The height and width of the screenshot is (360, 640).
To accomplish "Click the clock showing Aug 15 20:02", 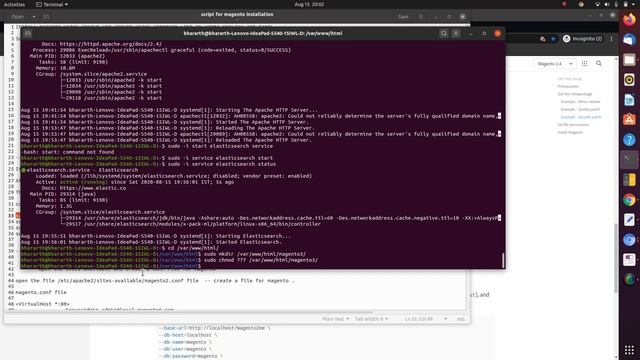I will click(x=309, y=4).
